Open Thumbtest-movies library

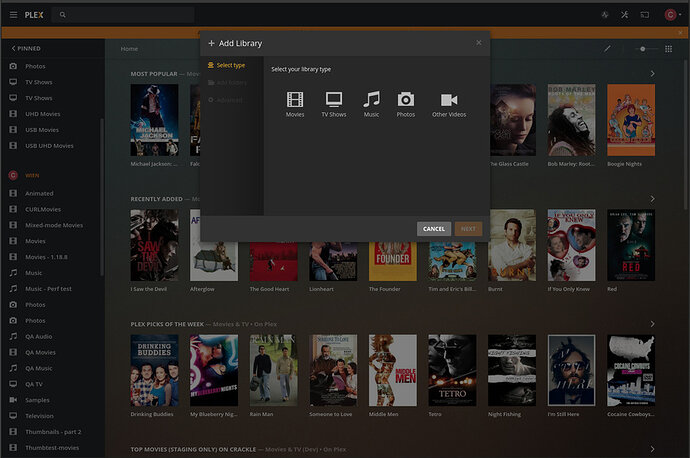tap(52, 447)
